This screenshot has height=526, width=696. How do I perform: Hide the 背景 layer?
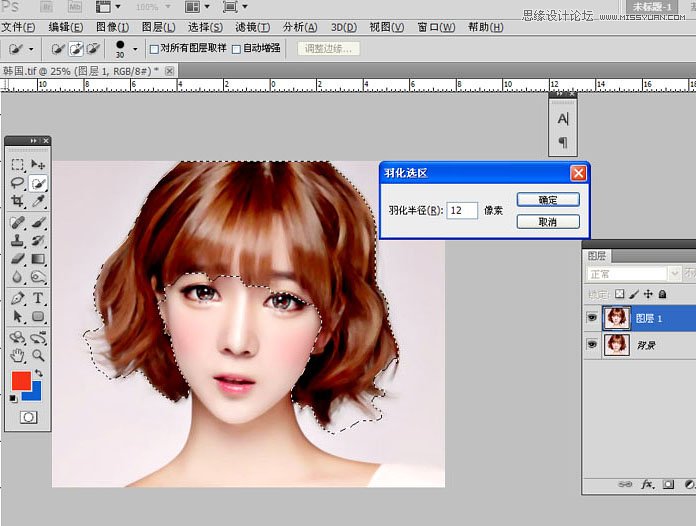[594, 345]
